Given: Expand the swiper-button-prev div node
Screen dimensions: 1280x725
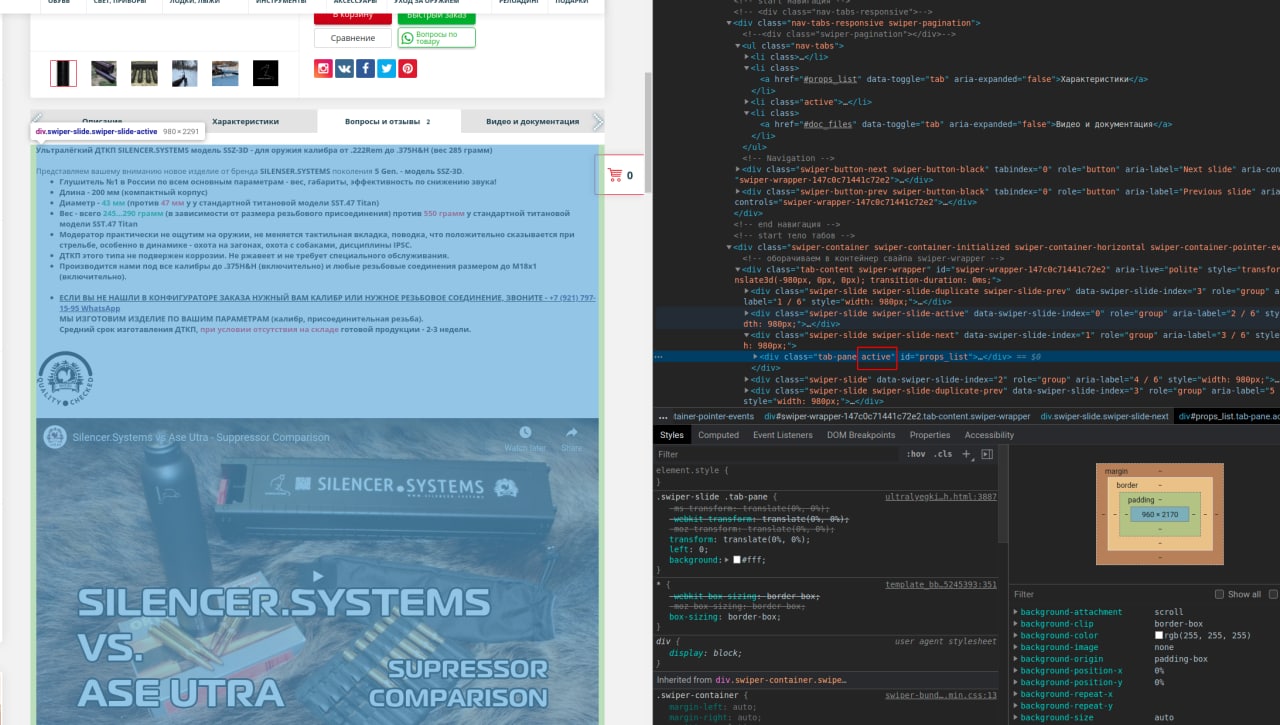Looking at the screenshot, I should pos(738,191).
